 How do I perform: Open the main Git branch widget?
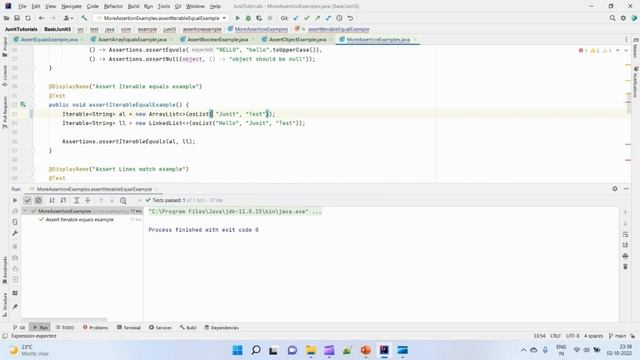pos(617,336)
